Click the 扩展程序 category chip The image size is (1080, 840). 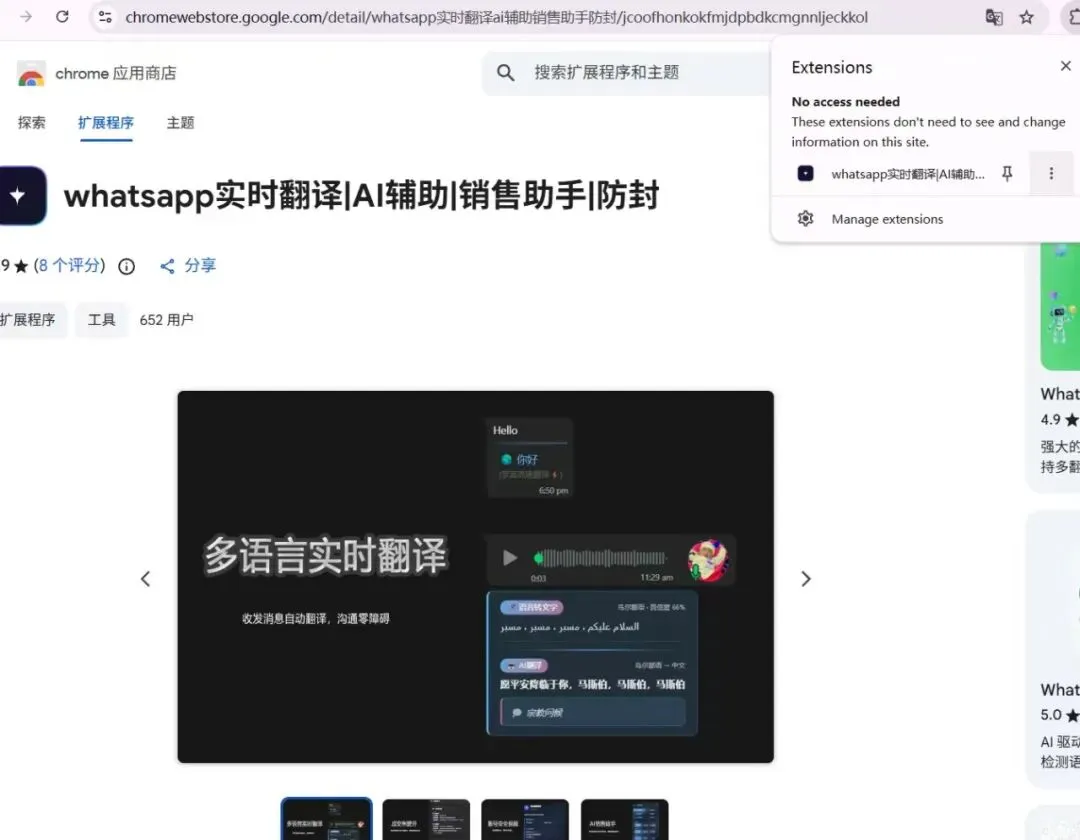coord(32,320)
